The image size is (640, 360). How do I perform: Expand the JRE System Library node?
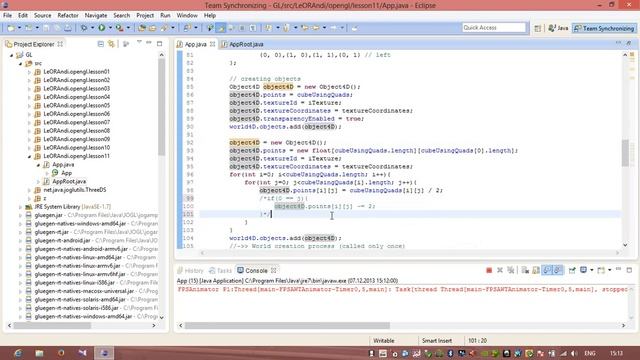pyautogui.click(x=20, y=207)
